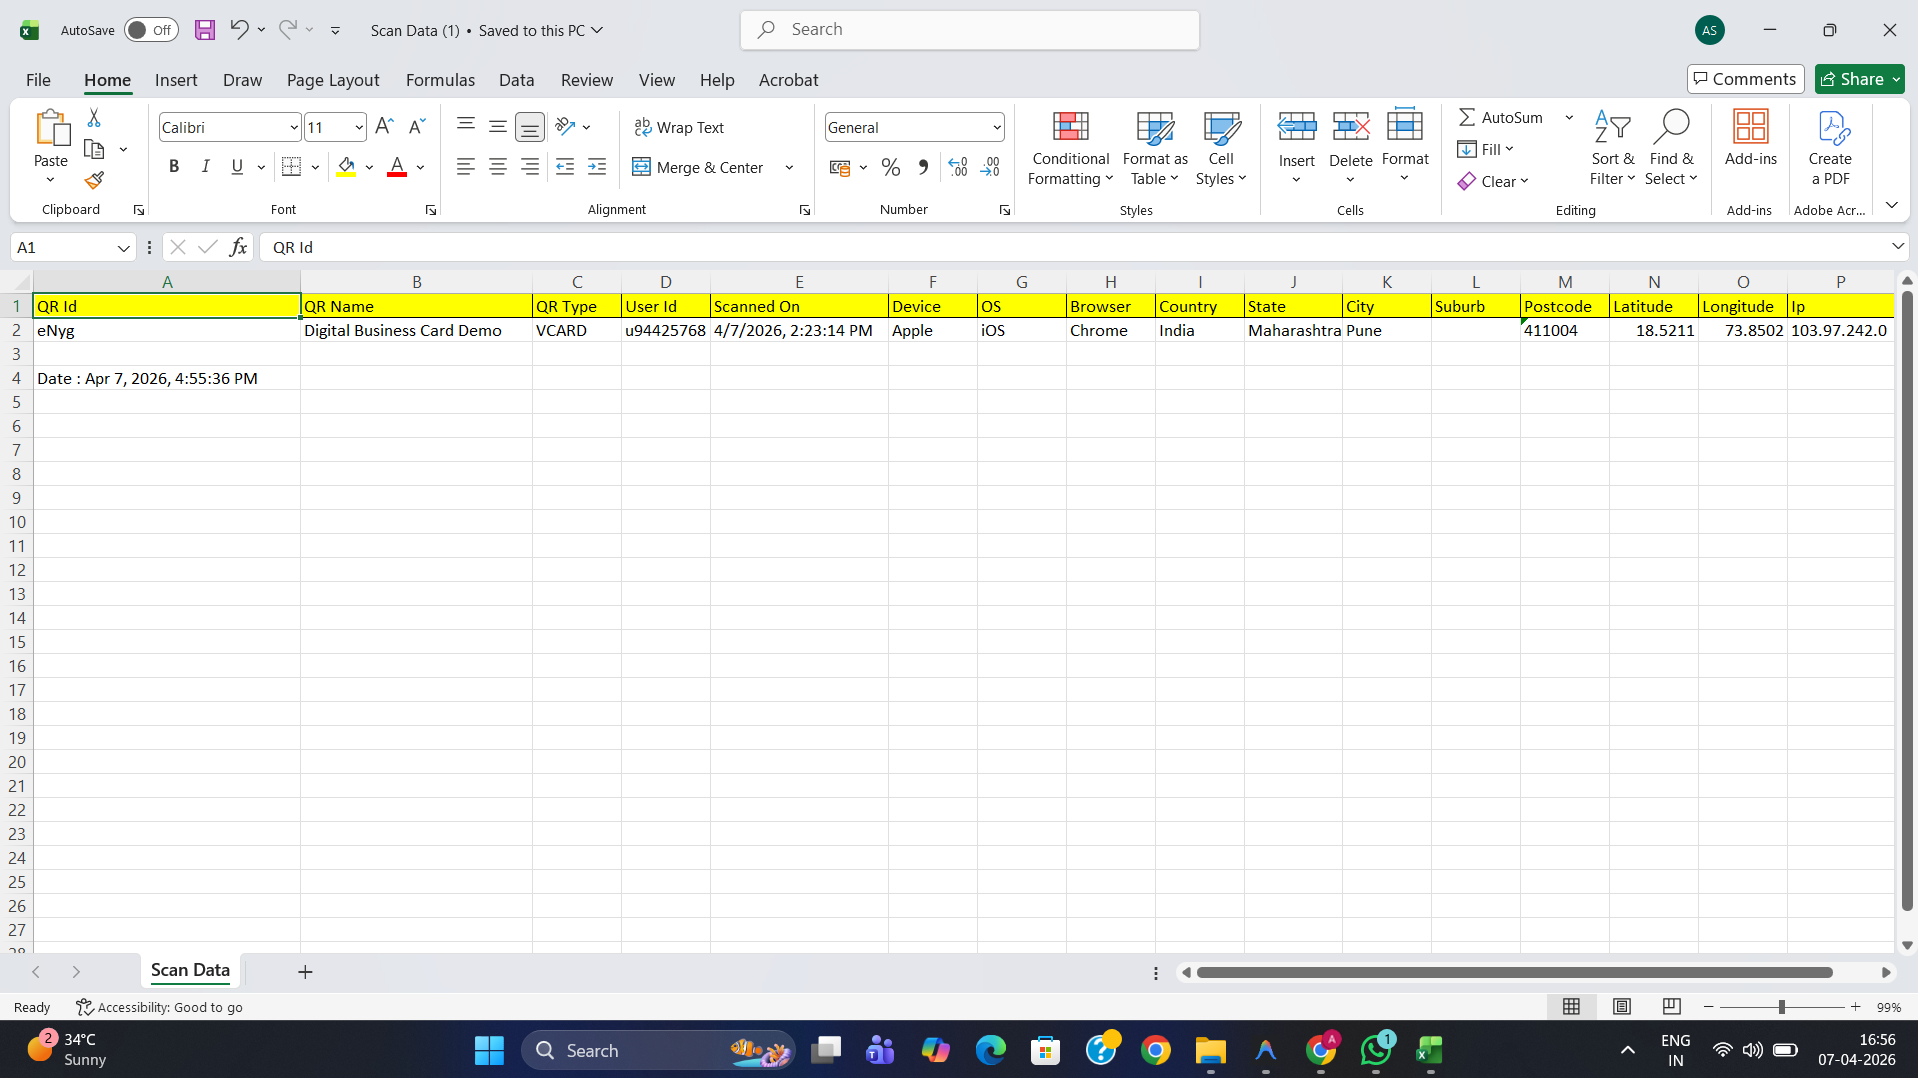Open Conditional Formatting options
Screen dimensions: 1918x1078
click(x=1069, y=148)
